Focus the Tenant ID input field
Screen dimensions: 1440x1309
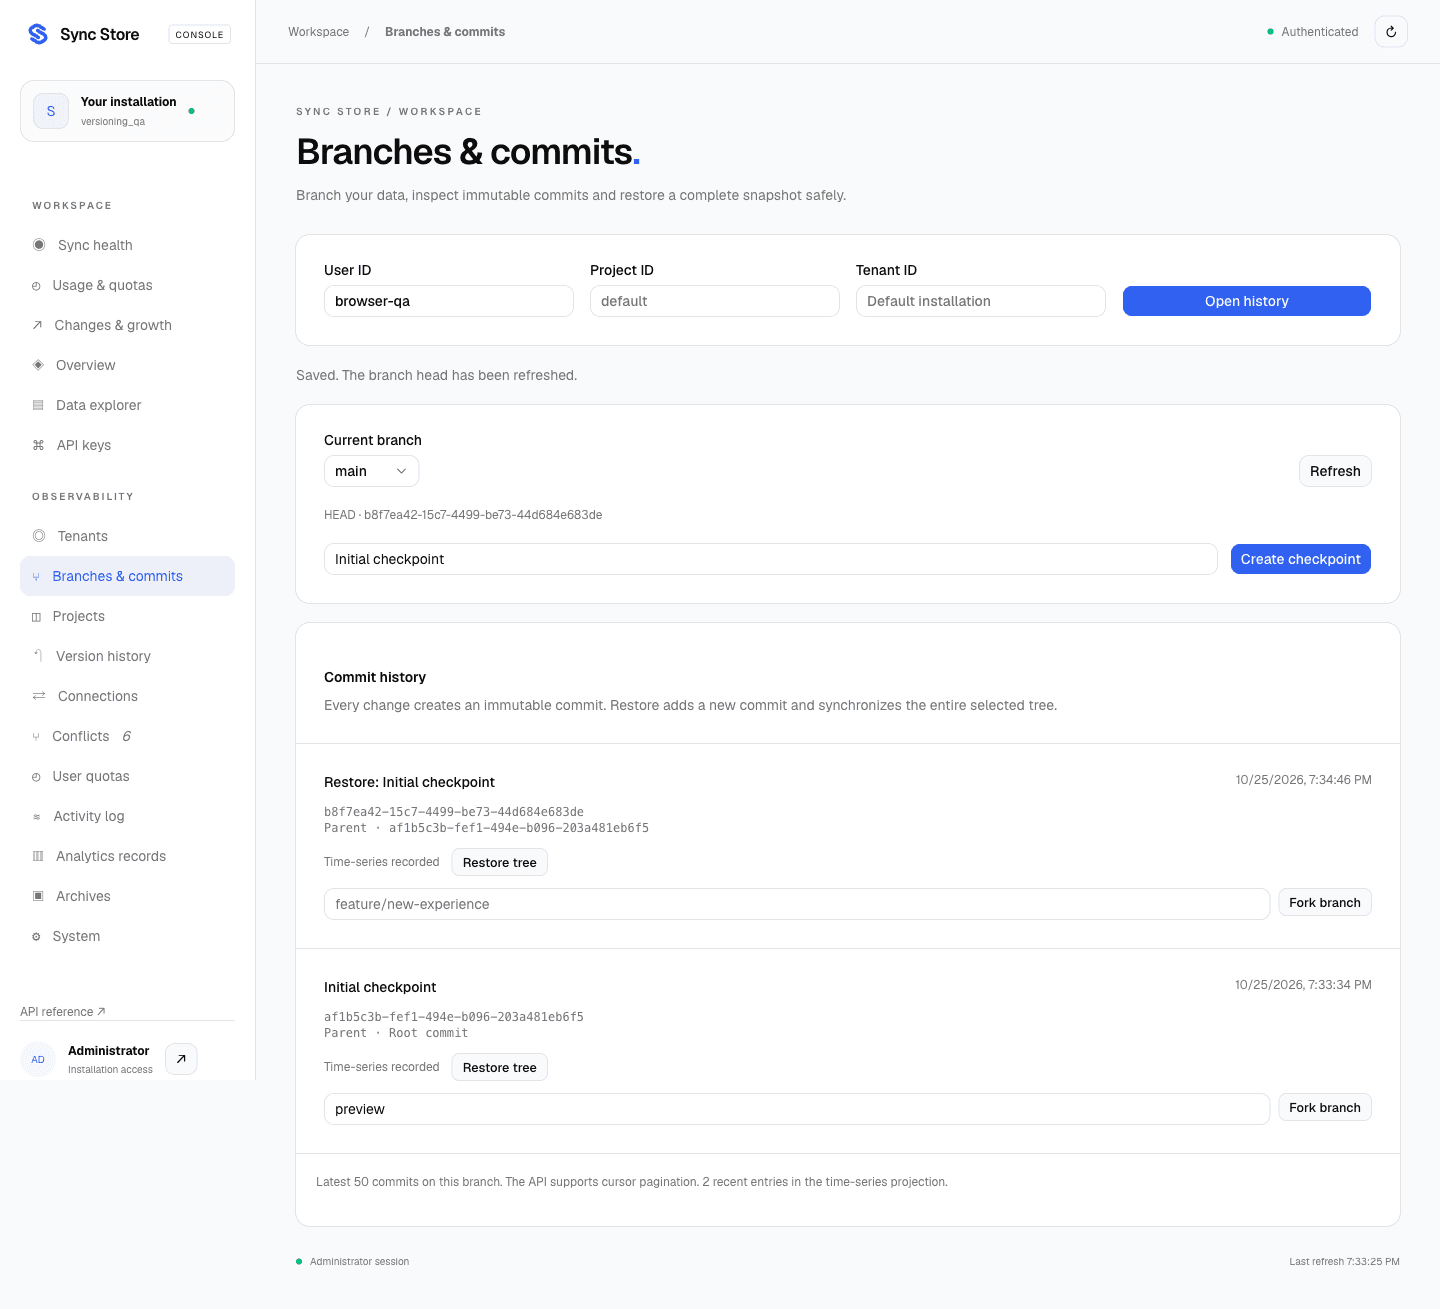[x=981, y=301]
